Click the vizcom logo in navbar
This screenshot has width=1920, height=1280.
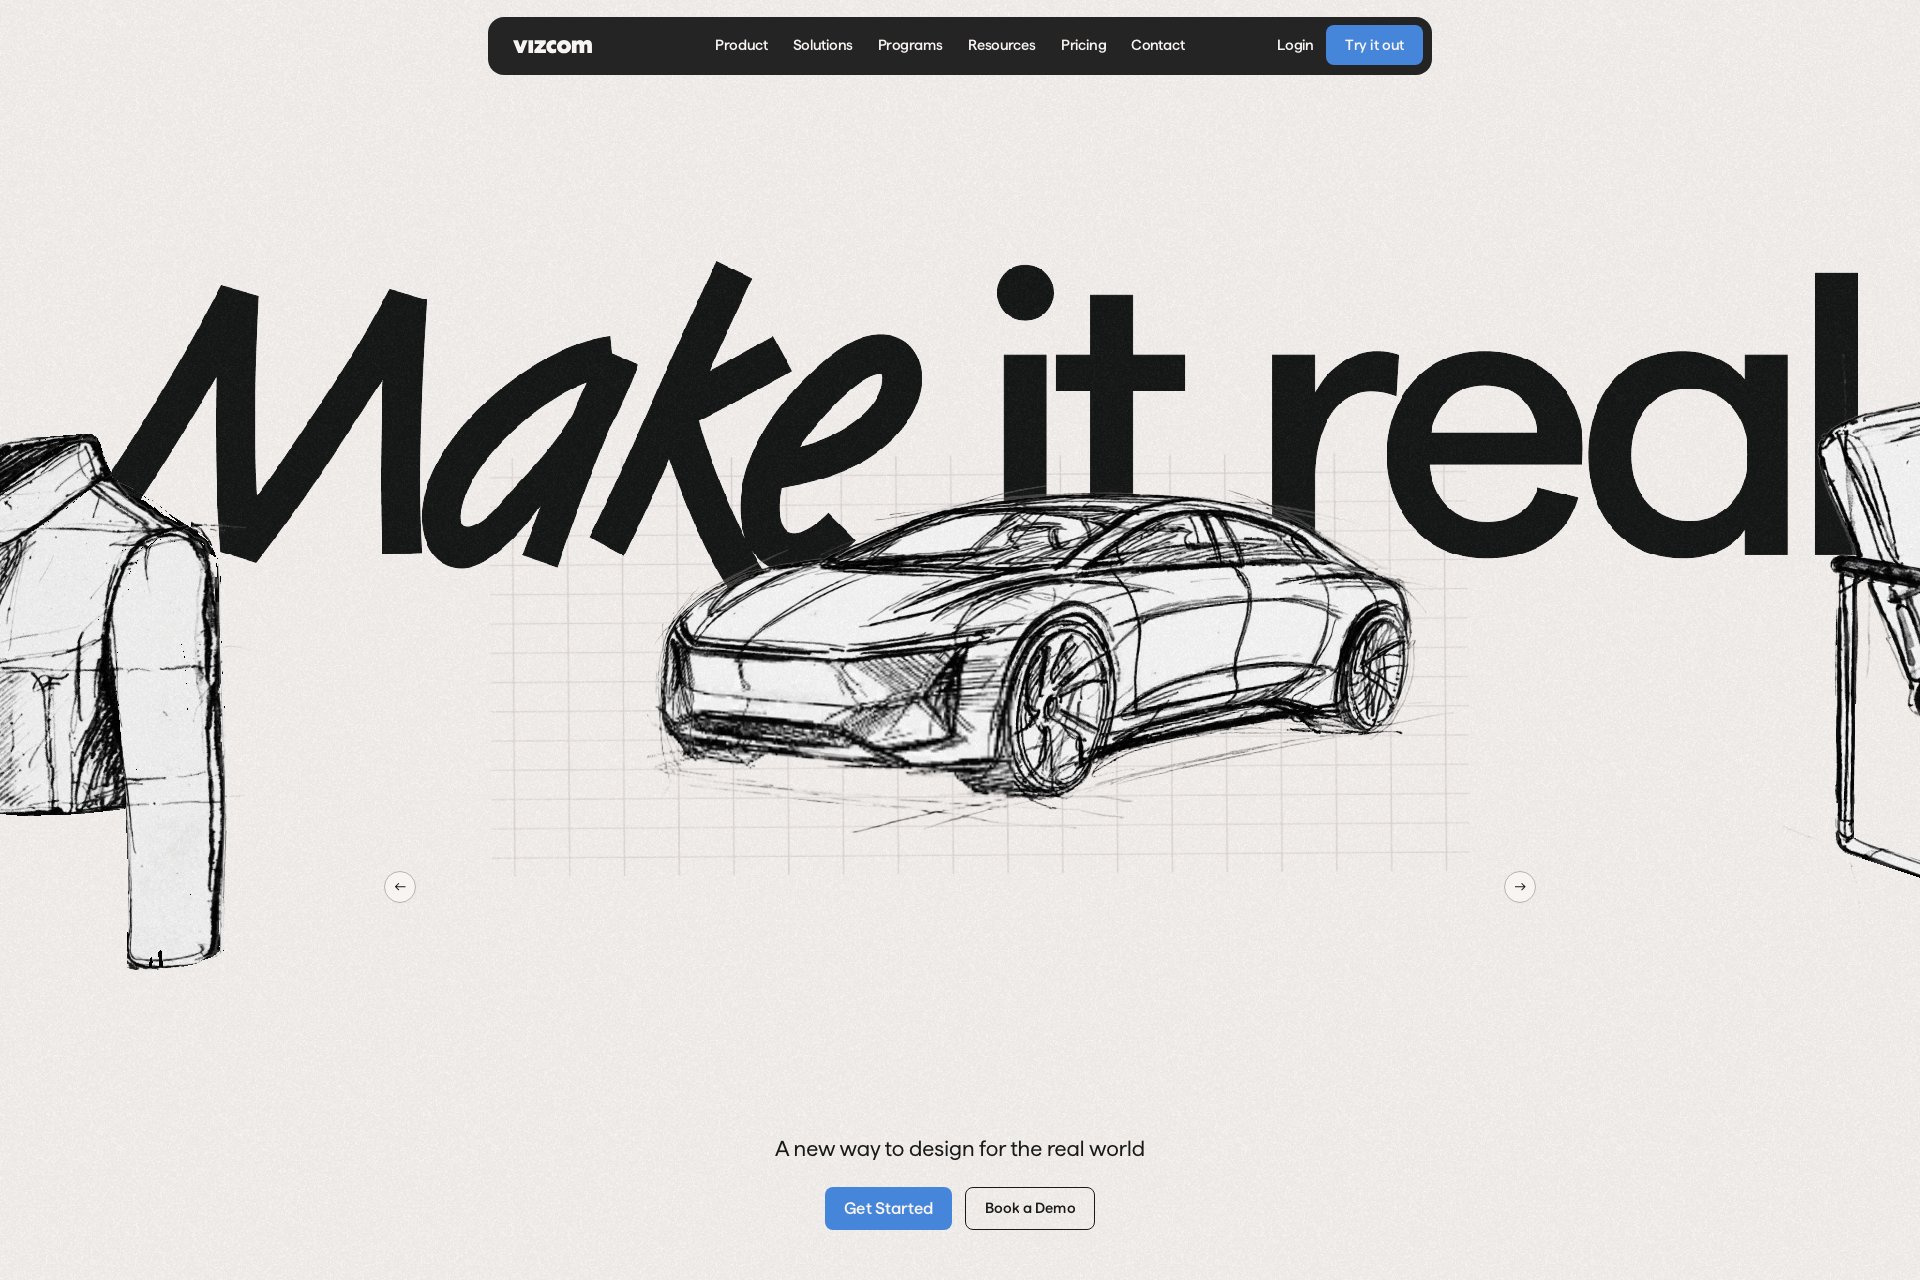point(552,46)
